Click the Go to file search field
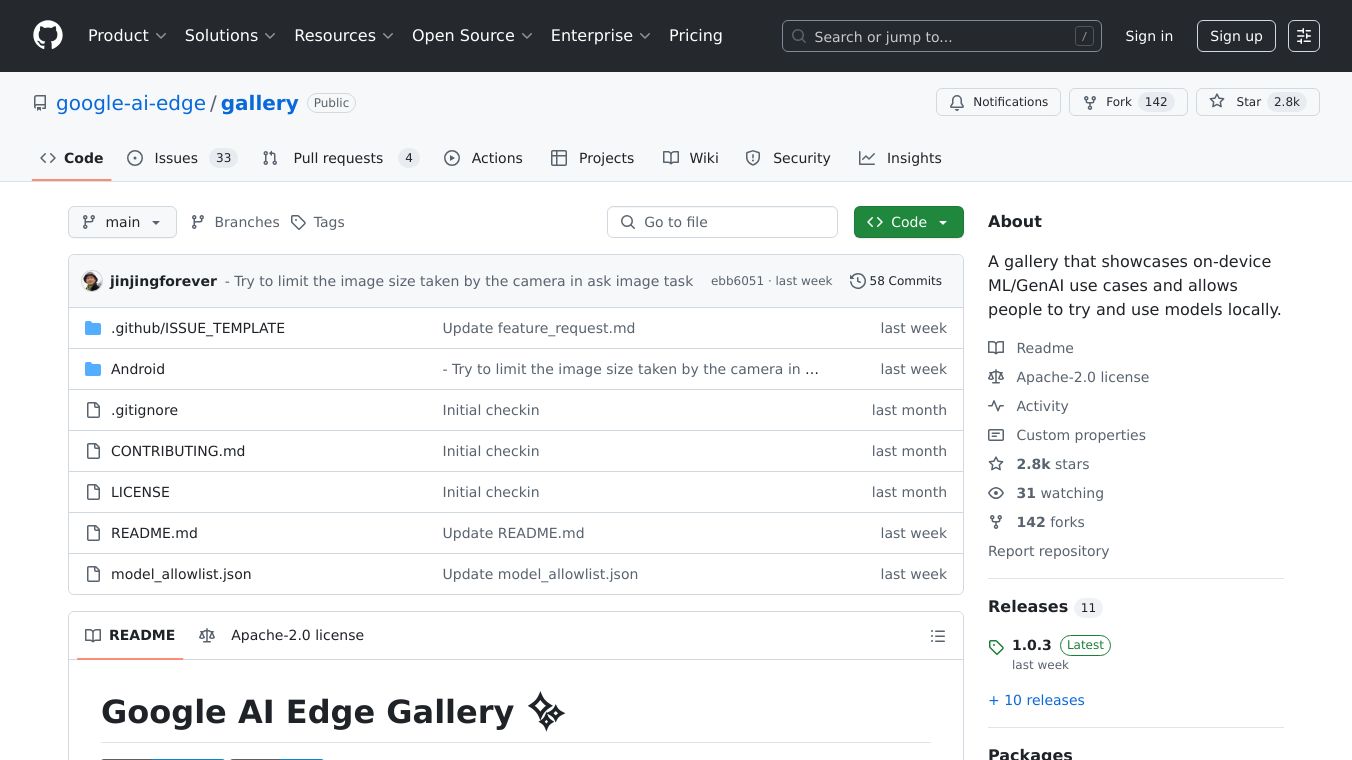1352x760 pixels. point(722,222)
